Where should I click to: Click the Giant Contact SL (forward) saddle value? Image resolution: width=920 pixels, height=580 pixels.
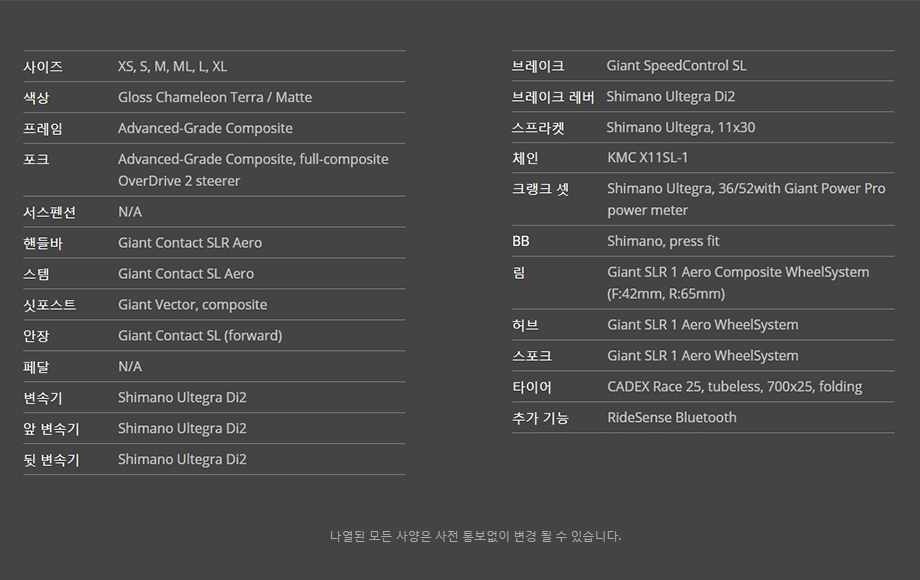click(200, 336)
